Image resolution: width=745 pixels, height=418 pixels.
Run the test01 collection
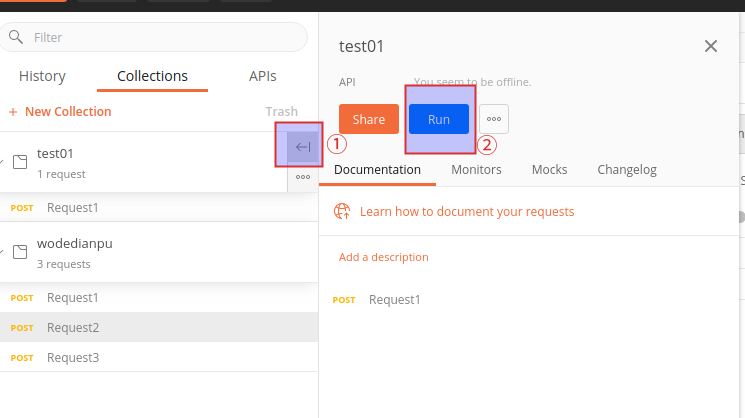pos(439,119)
